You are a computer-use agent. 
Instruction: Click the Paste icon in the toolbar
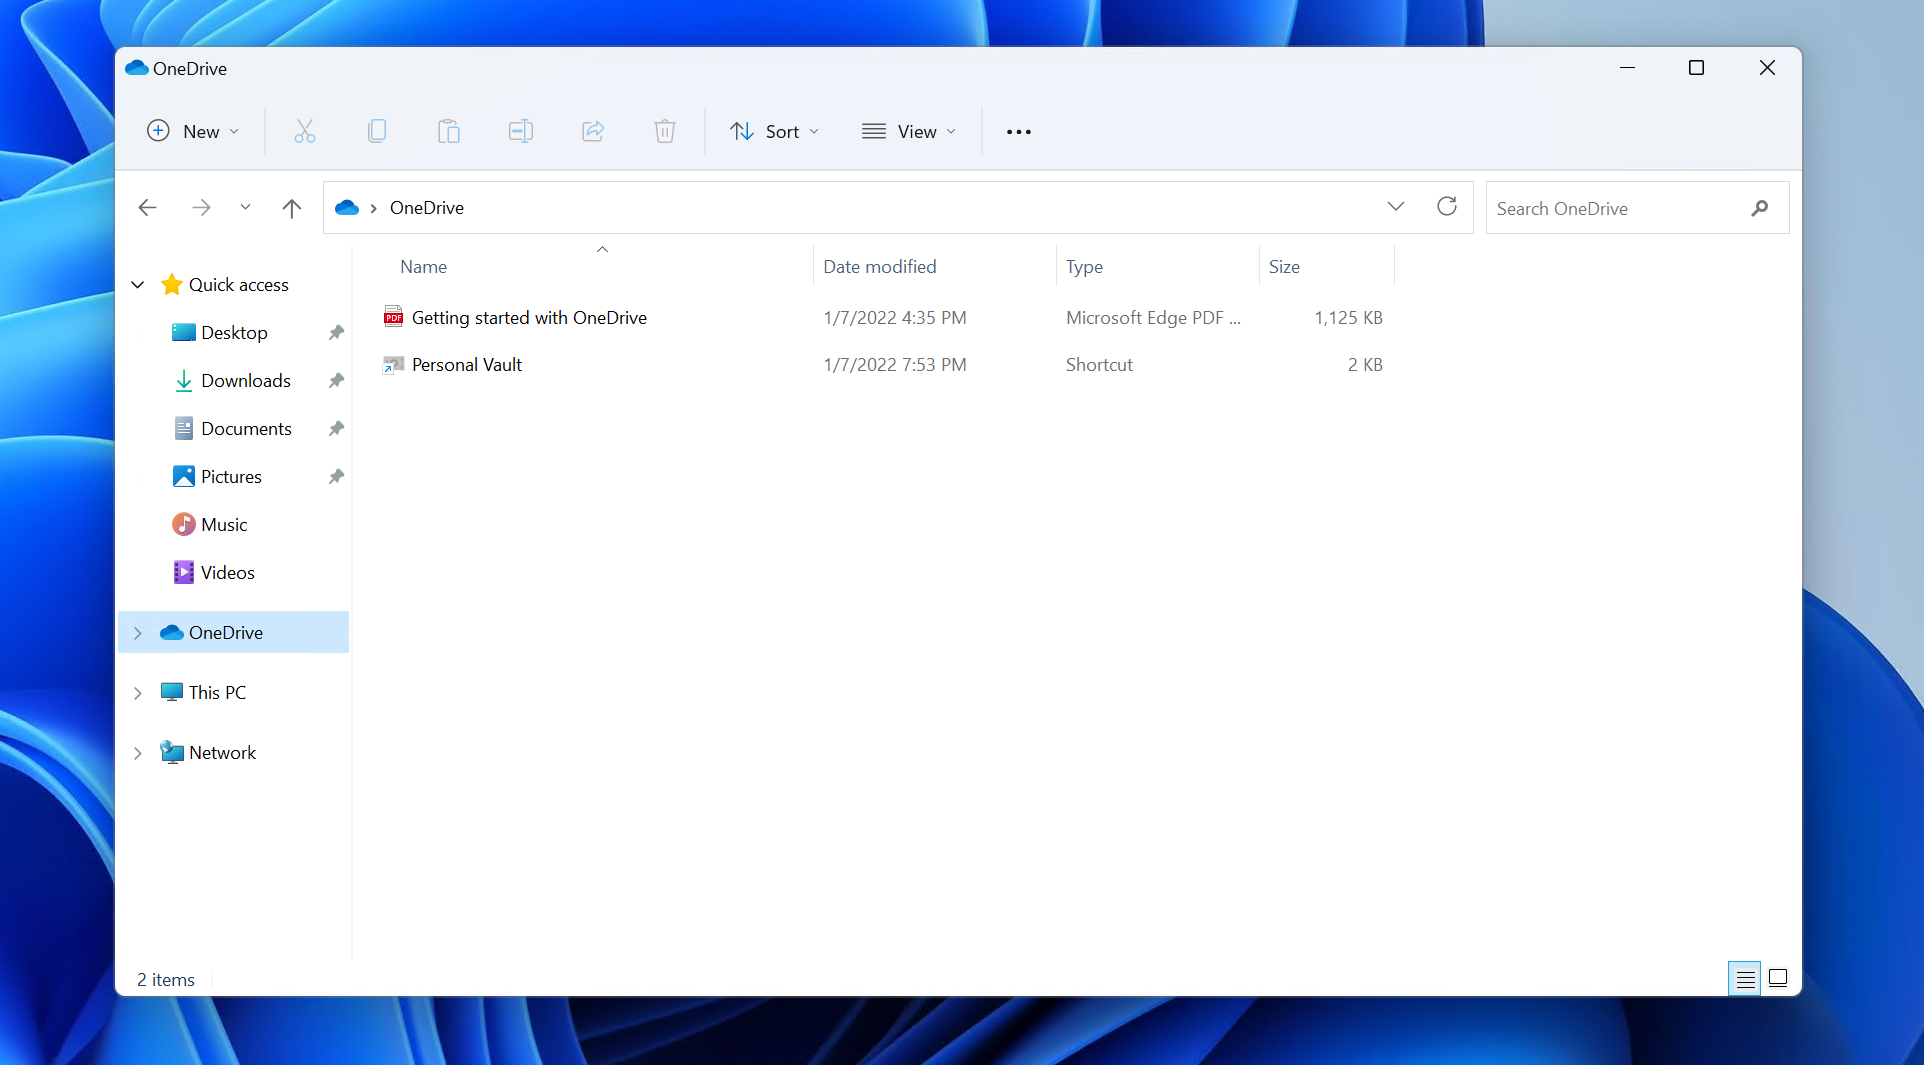[x=448, y=131]
